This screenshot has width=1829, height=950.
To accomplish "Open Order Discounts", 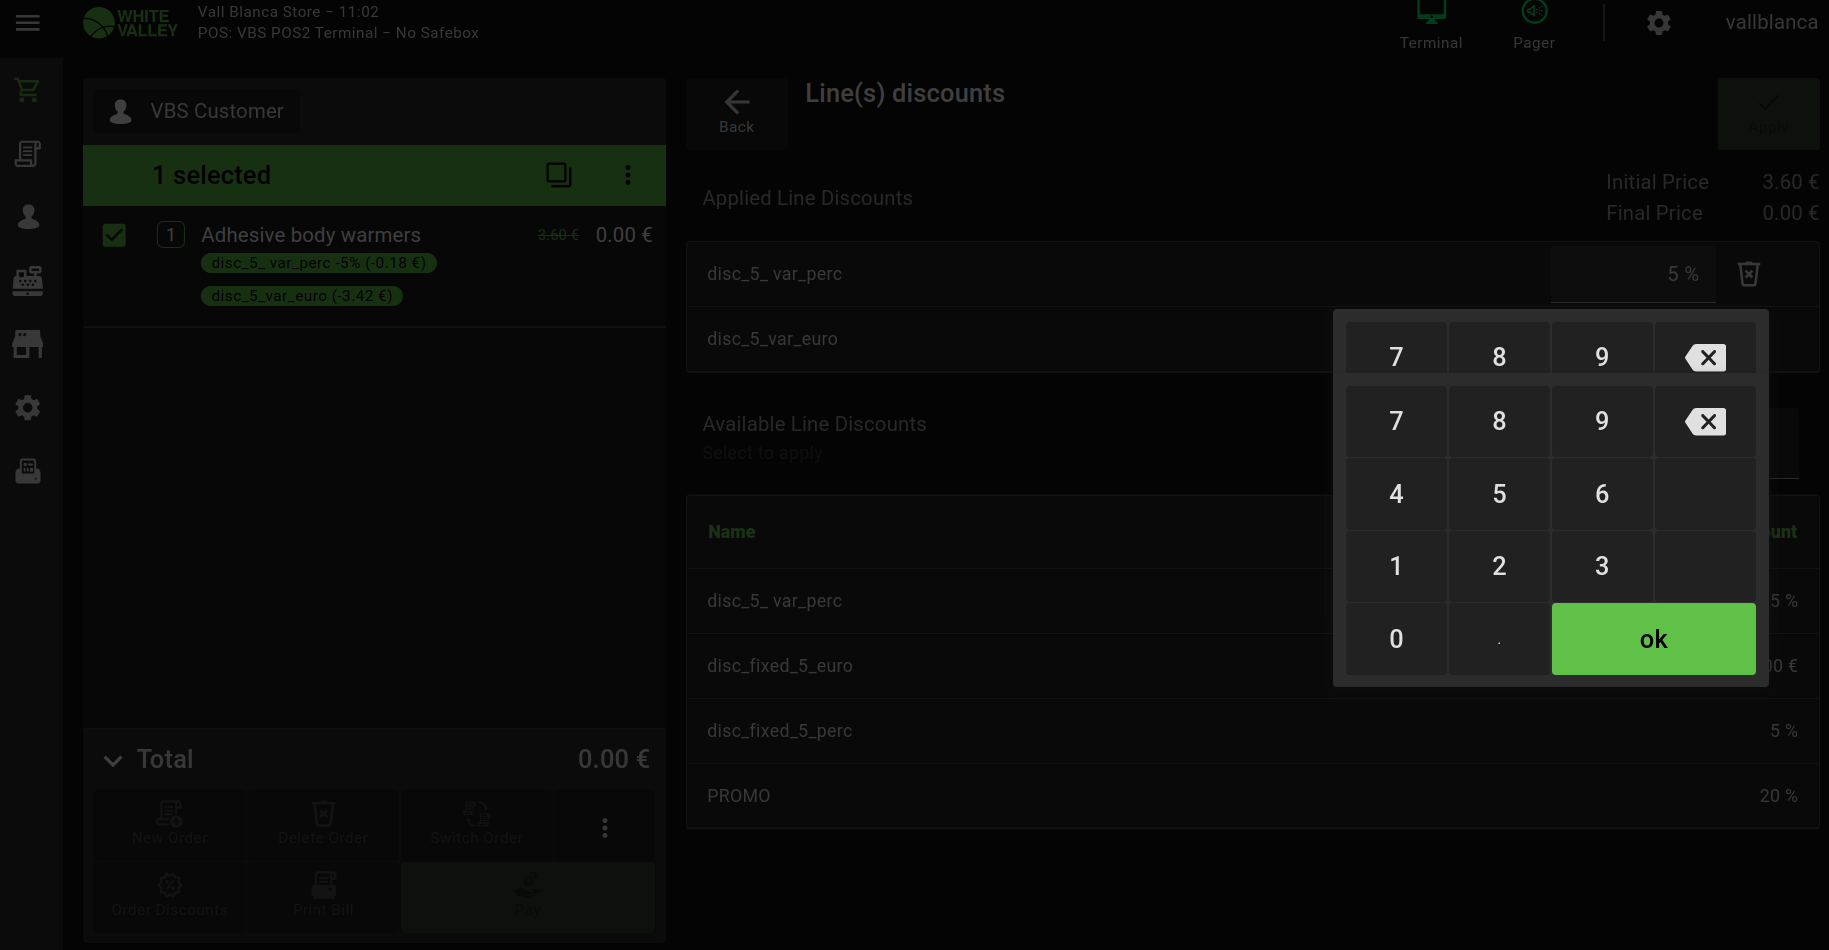I will click(x=170, y=897).
